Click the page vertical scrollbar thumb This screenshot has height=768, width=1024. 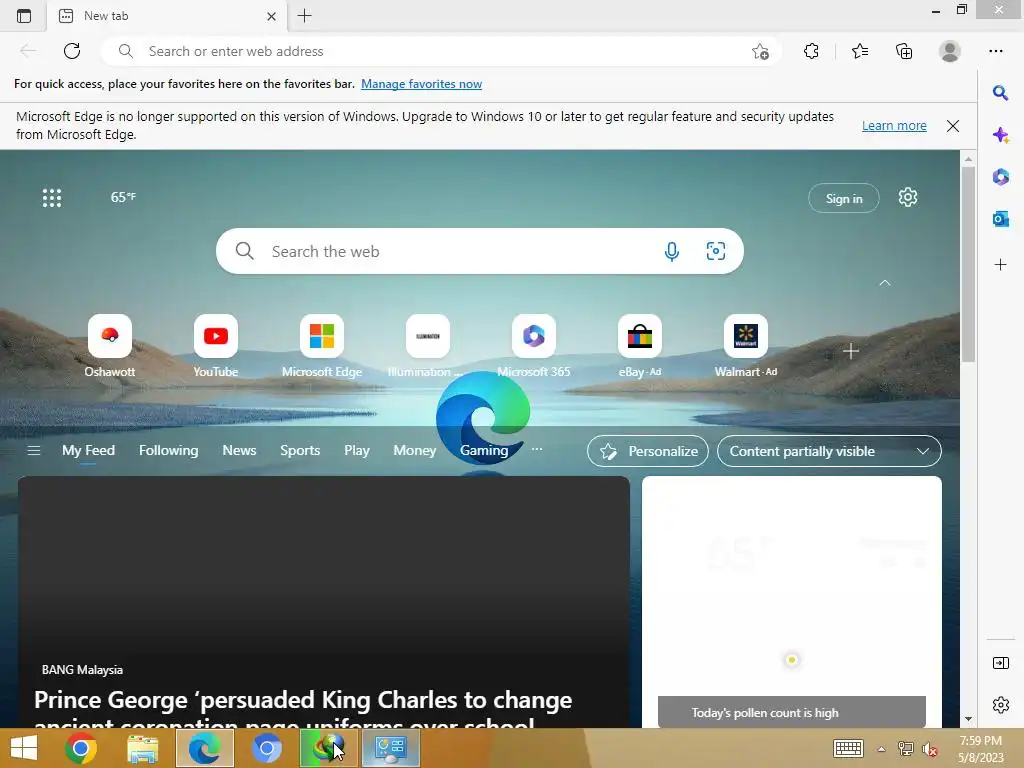[x=968, y=264]
